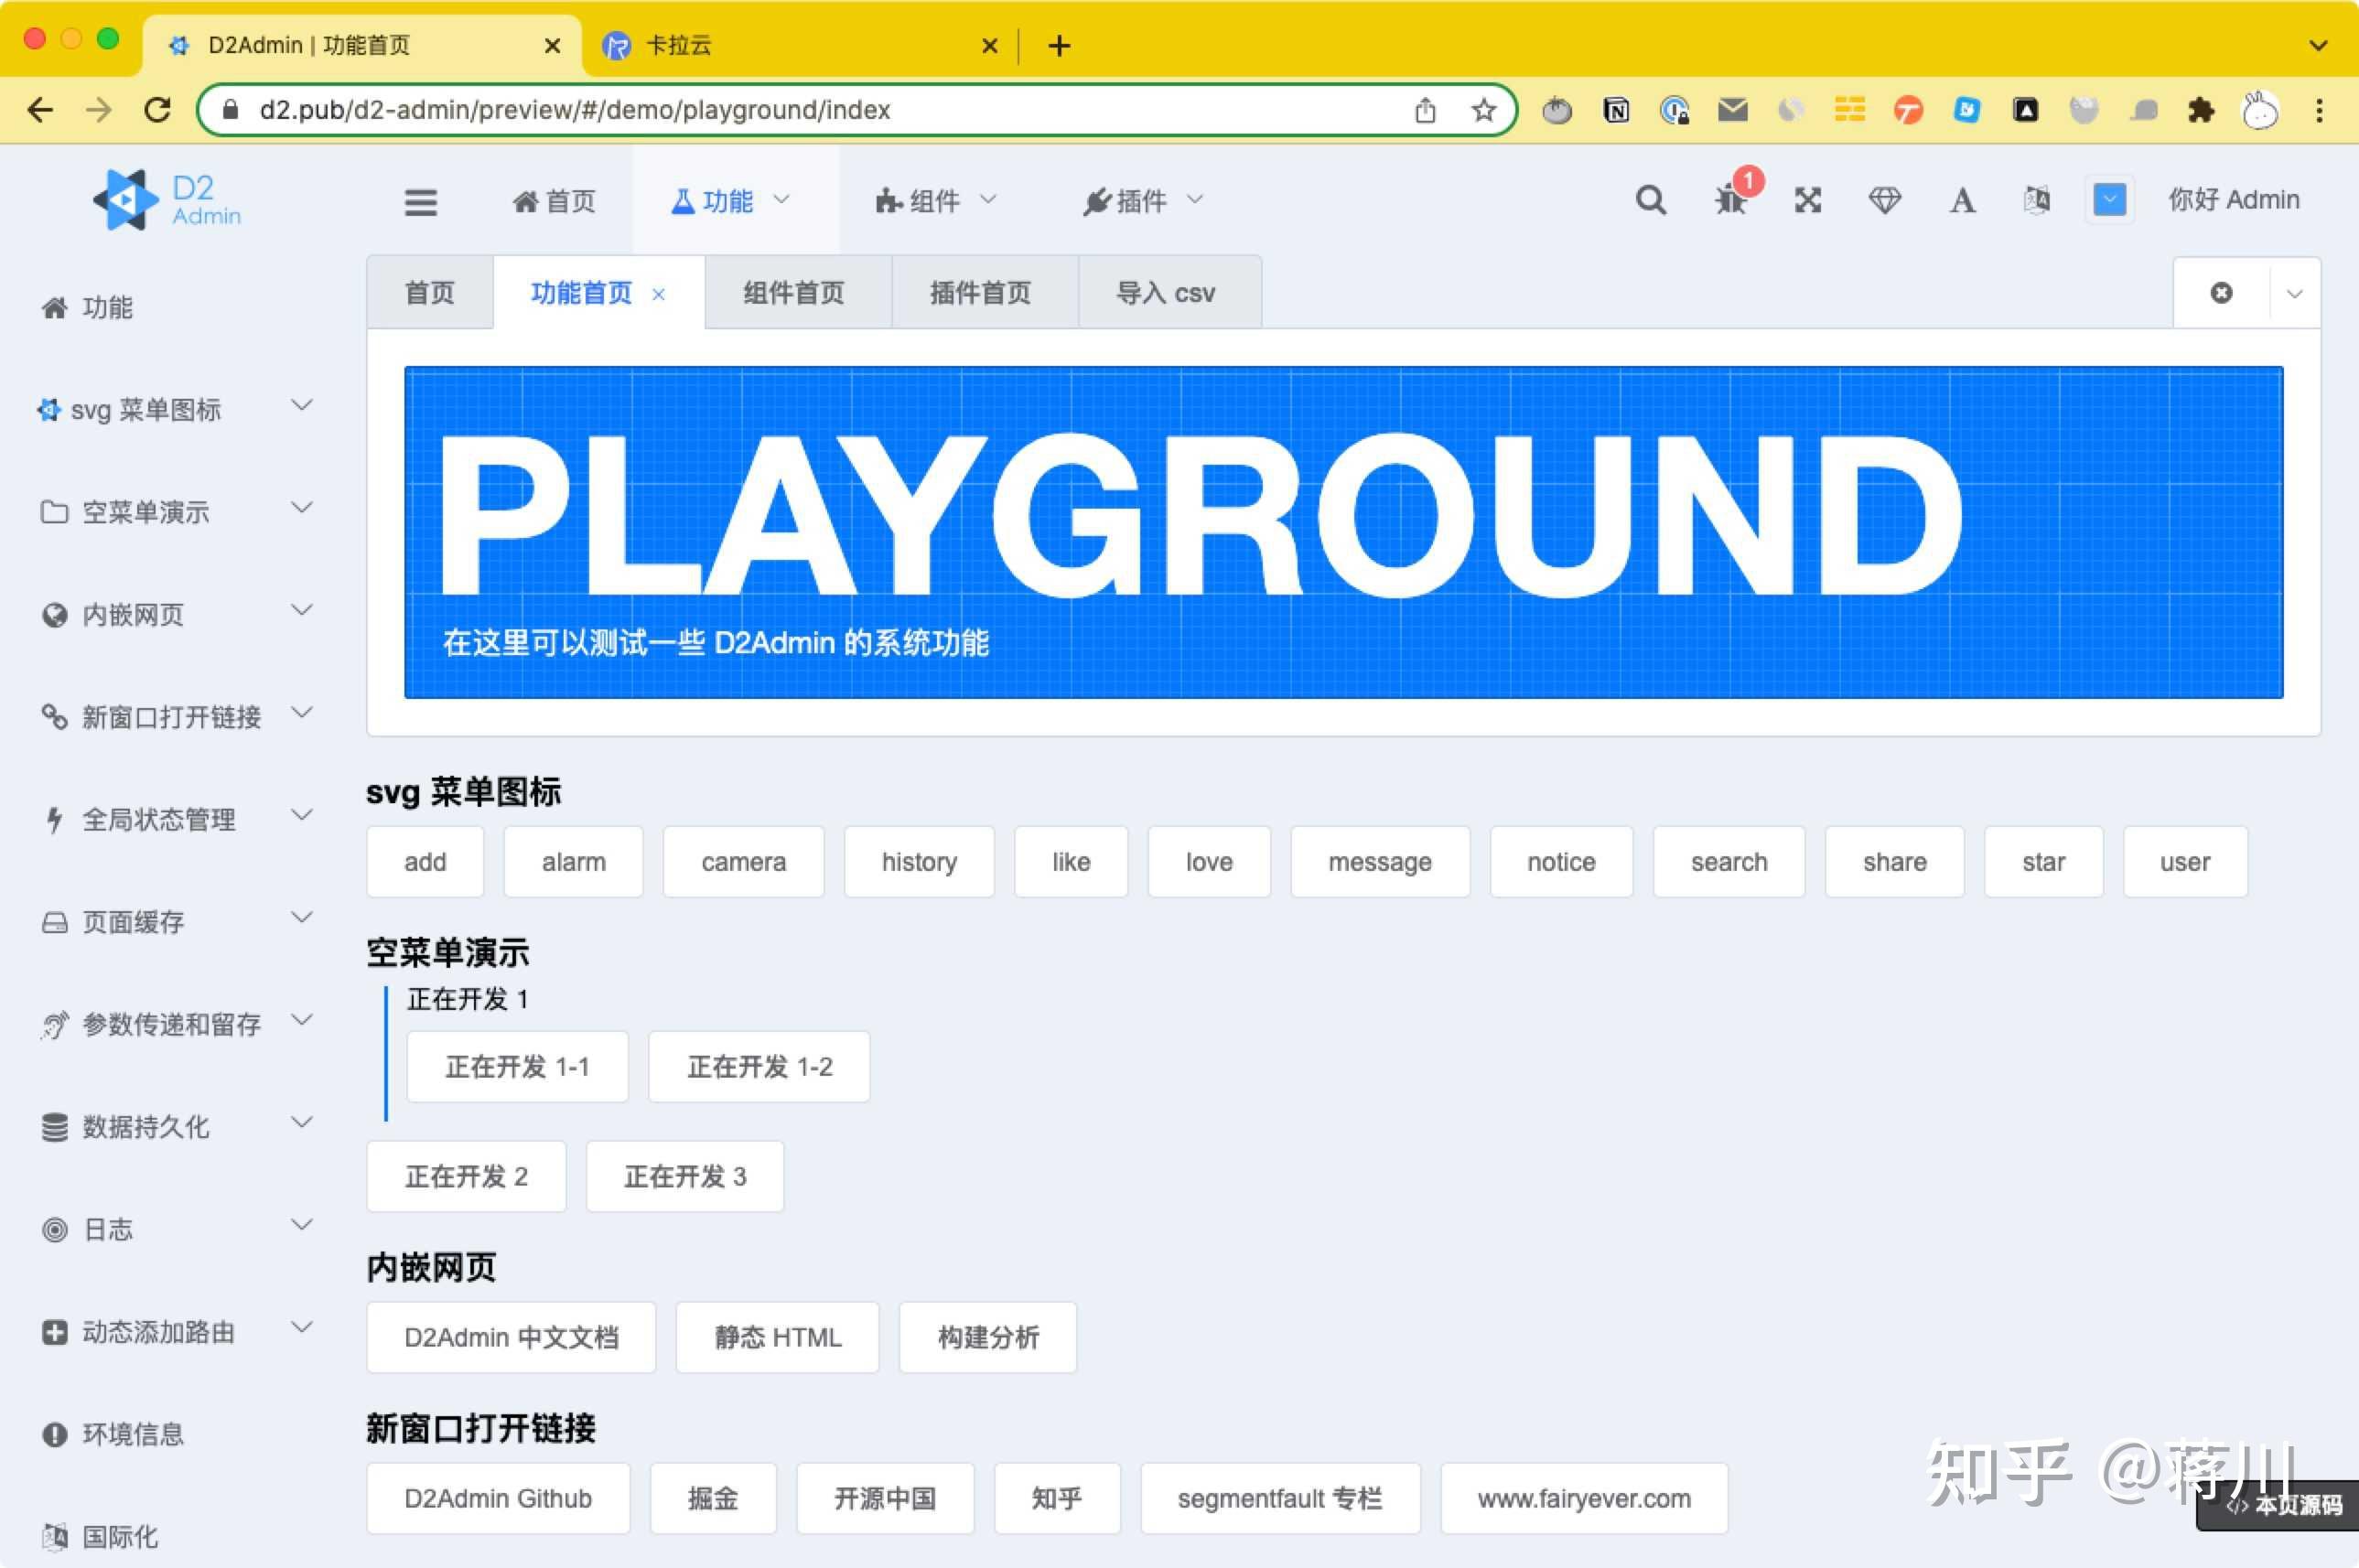Click the blue color theme selector chevron
This screenshot has height=1568, width=2359.
2108,200
